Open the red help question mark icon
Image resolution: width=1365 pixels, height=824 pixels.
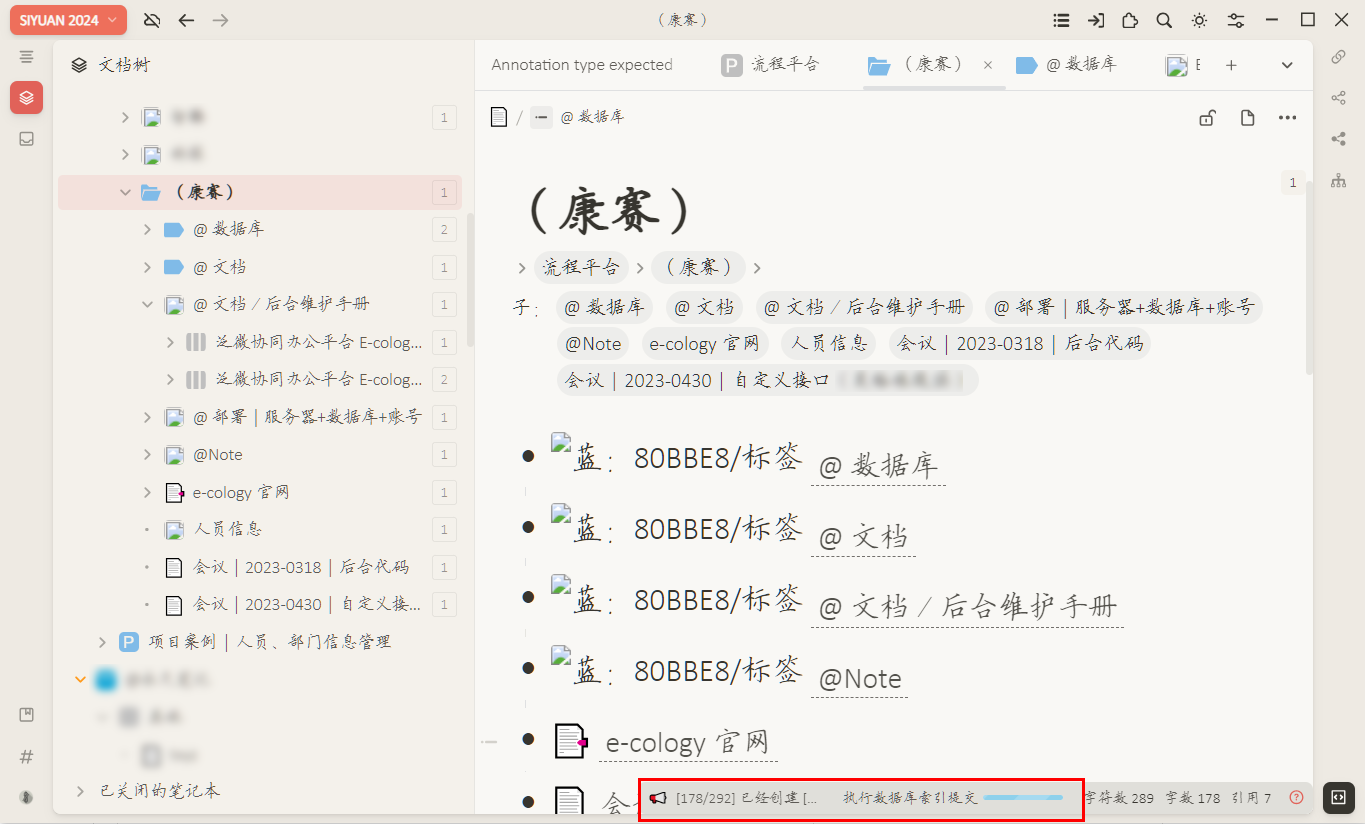coord(1297,797)
